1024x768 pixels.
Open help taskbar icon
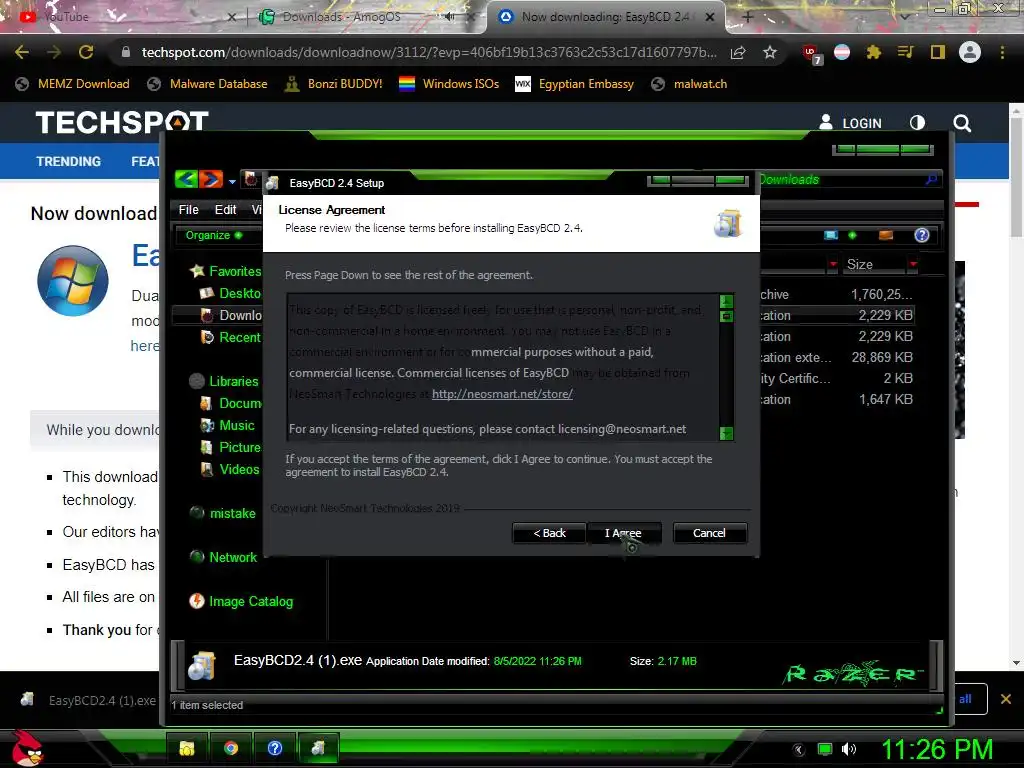click(x=275, y=748)
